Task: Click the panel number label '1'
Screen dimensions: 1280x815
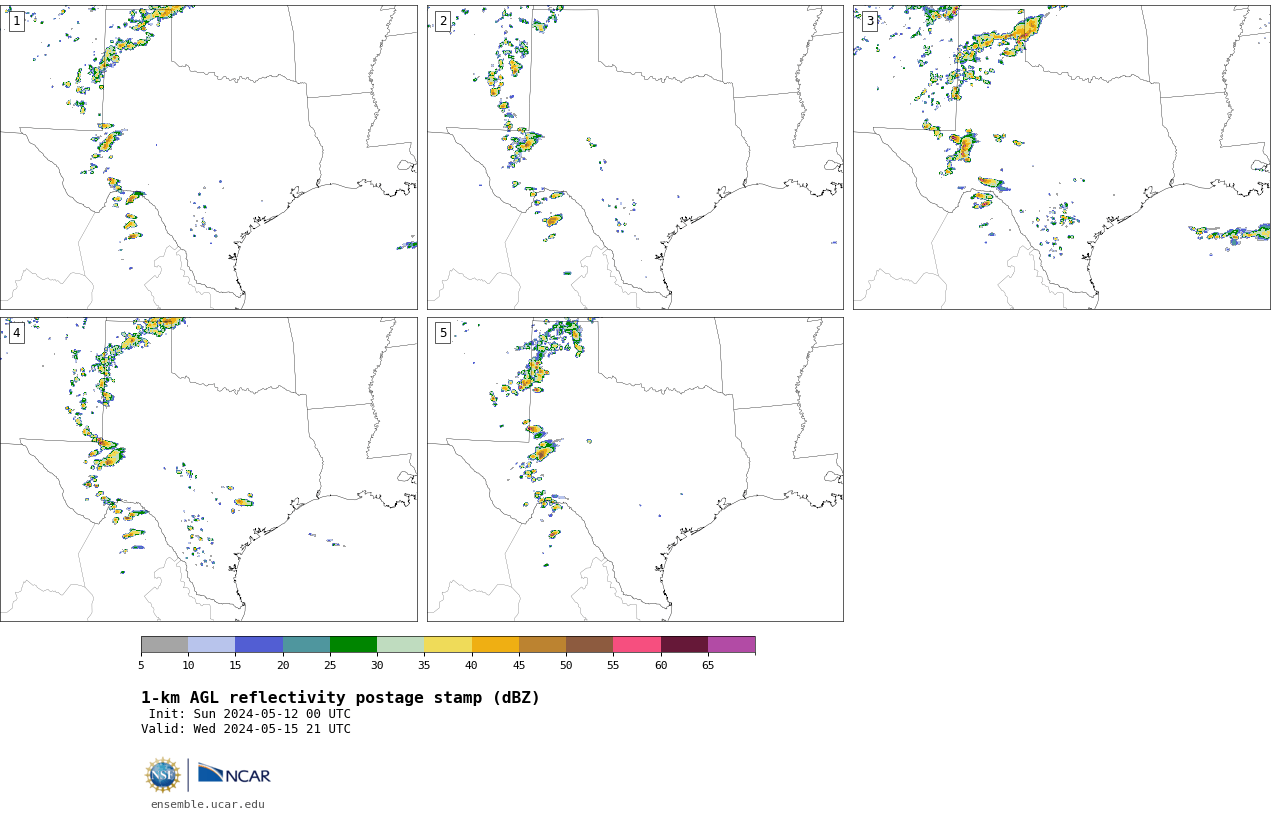Action: [x=16, y=21]
